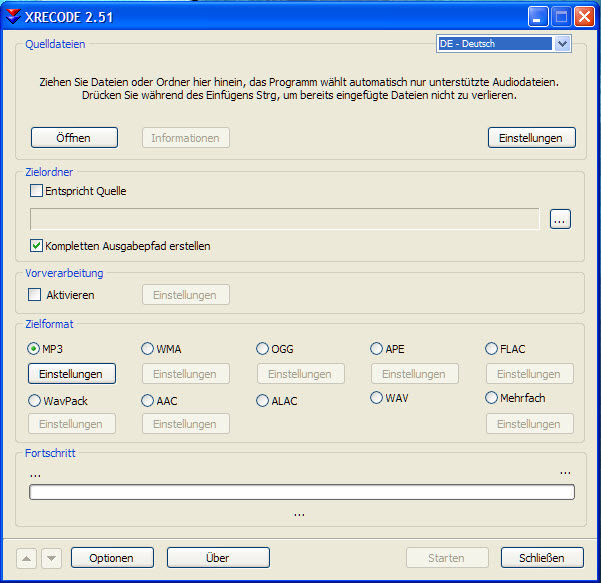Click Einstellungen under WavPack
This screenshot has width=601, height=583.
(x=72, y=424)
